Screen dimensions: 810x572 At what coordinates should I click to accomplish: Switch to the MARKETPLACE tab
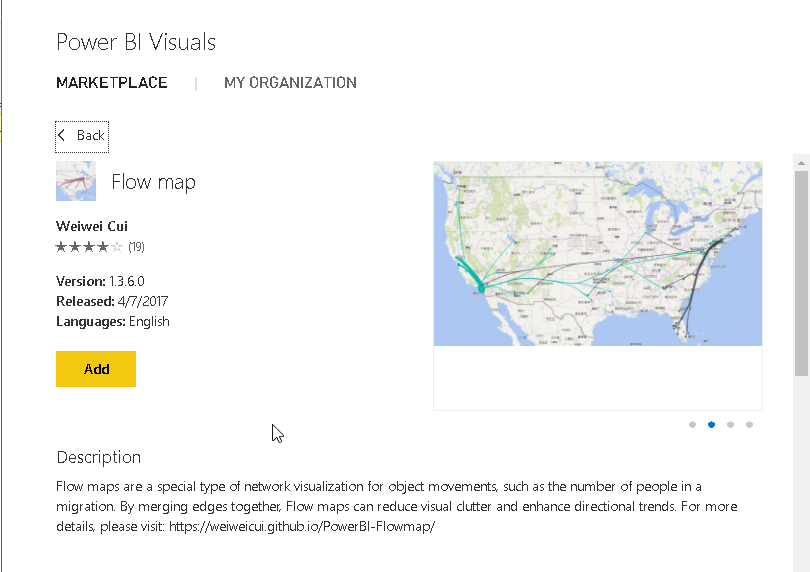(112, 83)
